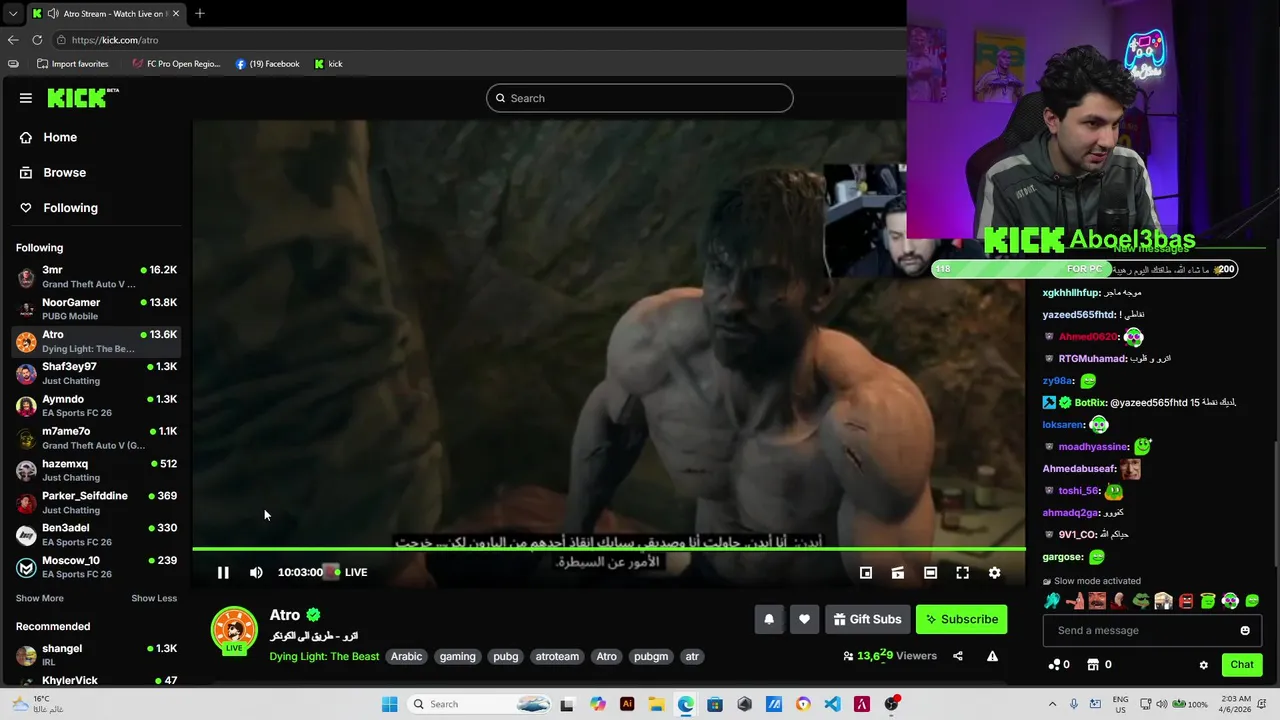The image size is (1280, 720).
Task: Open Shaf3ey97 channel in sidebar
Action: 96,373
